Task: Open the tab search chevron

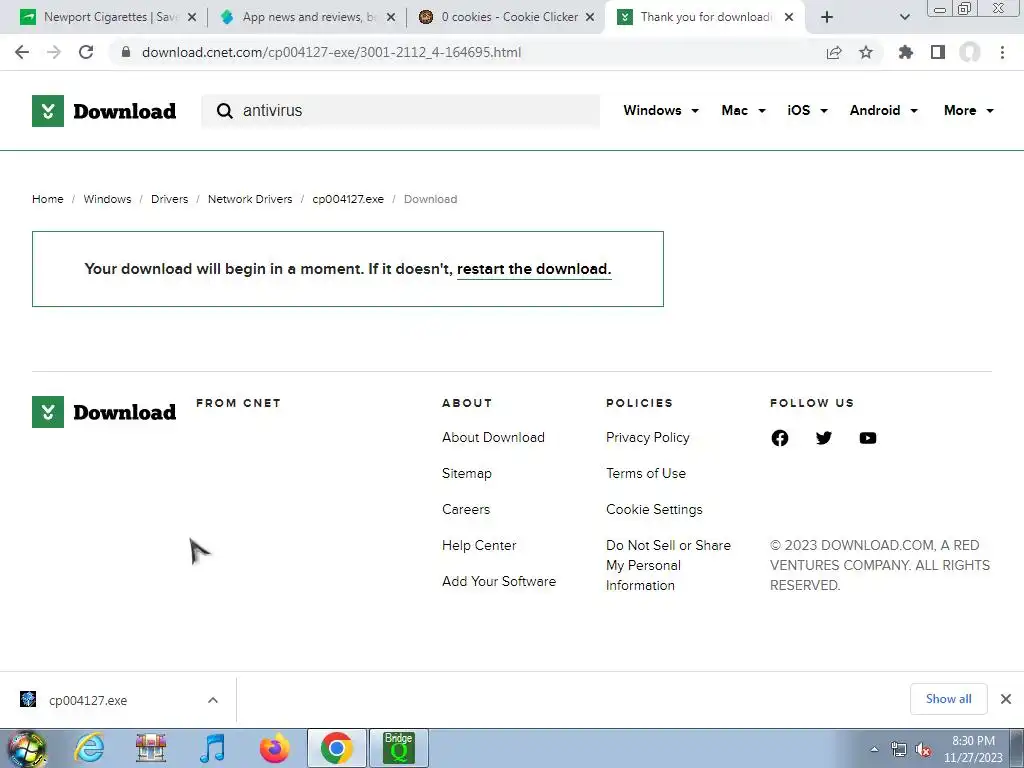Action: (x=904, y=17)
